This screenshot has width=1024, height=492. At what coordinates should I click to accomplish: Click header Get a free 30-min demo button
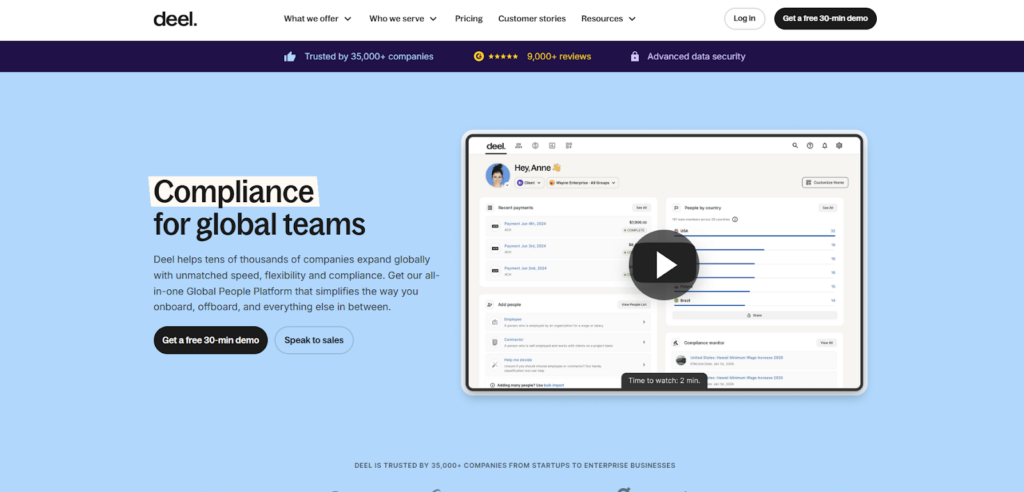point(825,18)
